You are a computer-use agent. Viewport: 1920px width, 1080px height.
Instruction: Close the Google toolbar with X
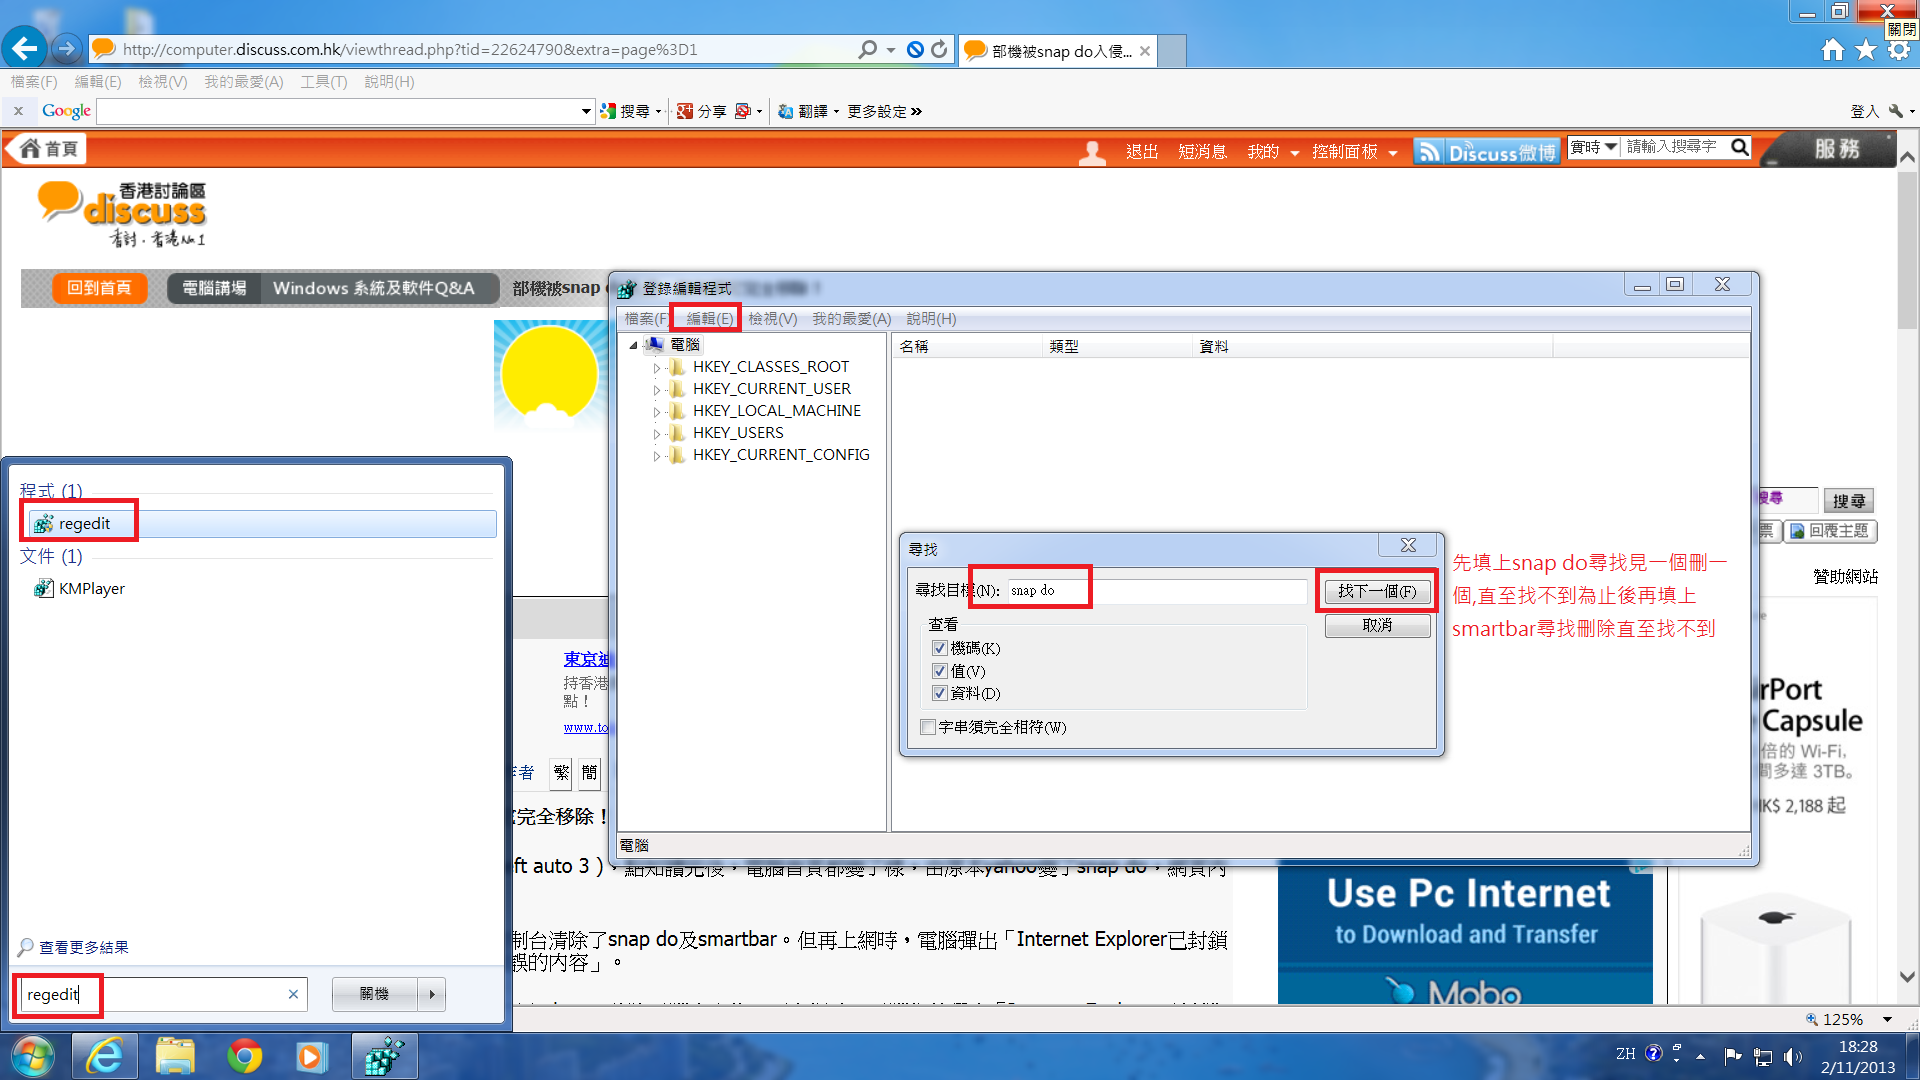pyautogui.click(x=18, y=111)
